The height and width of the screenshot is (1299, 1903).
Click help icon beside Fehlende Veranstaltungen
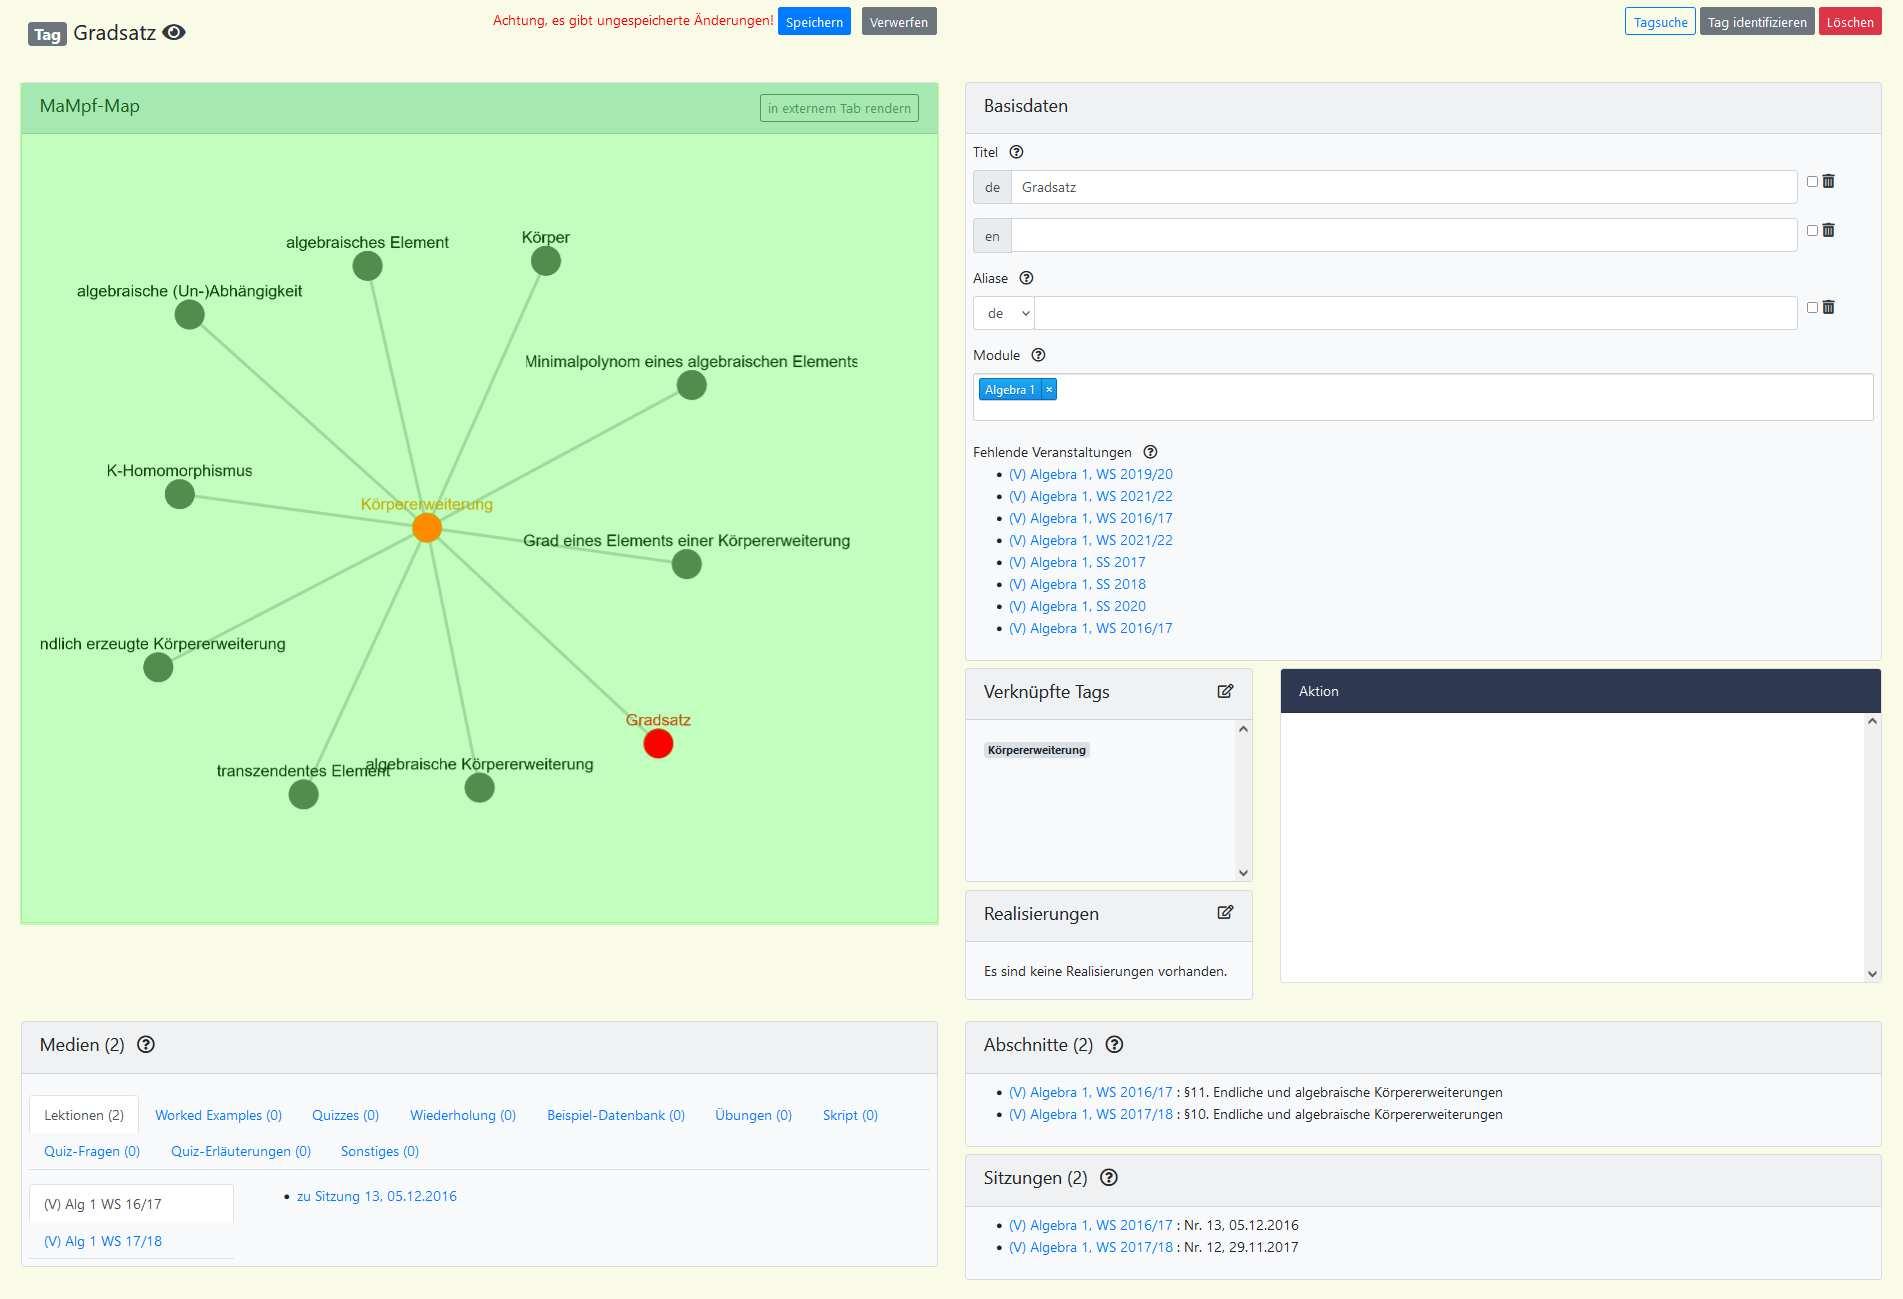point(1150,452)
